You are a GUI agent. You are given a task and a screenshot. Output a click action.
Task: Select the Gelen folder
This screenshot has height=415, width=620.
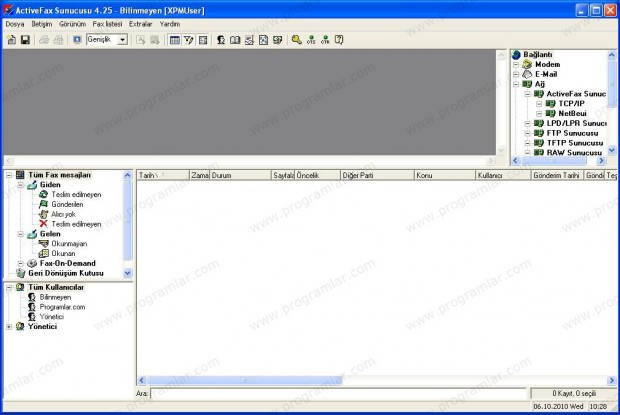coord(50,234)
